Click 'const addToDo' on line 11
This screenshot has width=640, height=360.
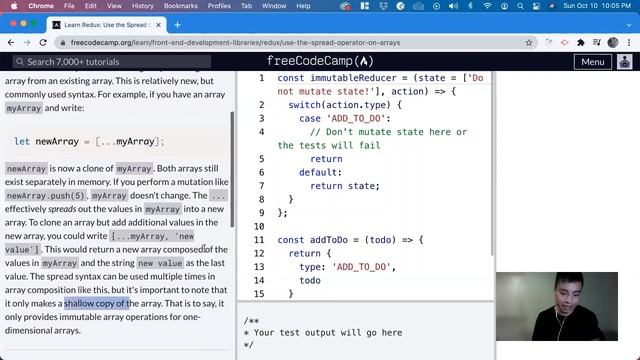click(312, 240)
